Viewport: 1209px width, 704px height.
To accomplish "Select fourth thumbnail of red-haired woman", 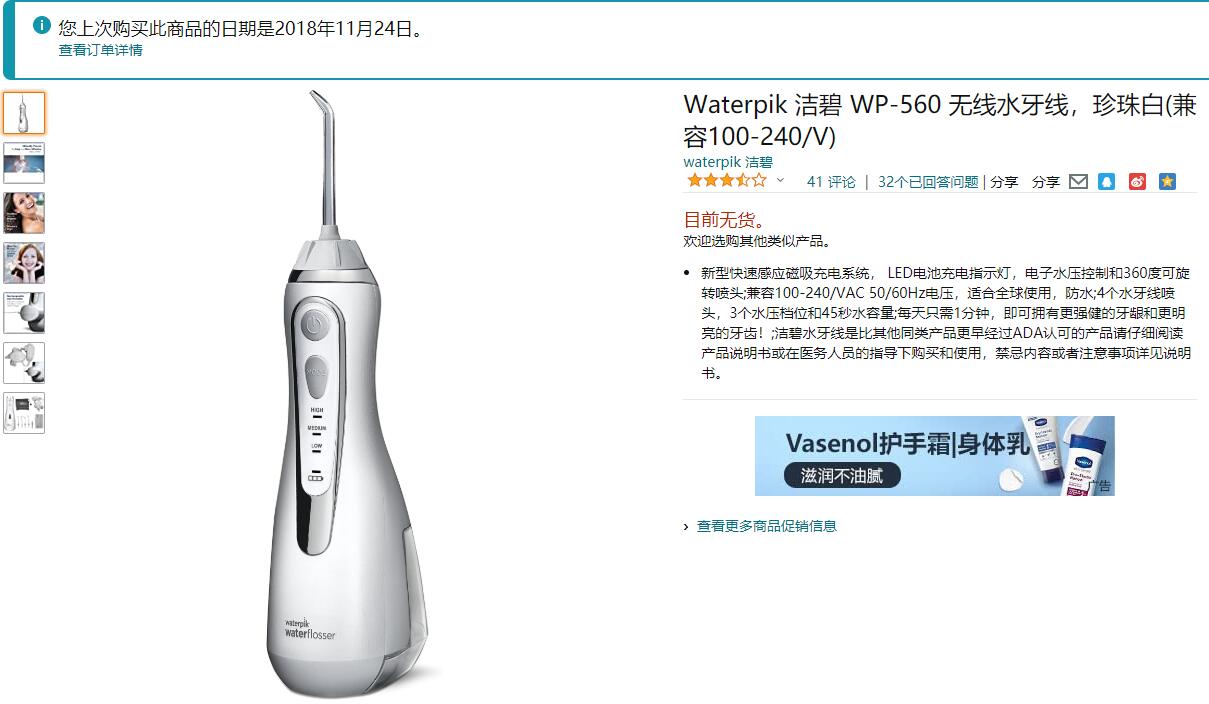I will 24,263.
